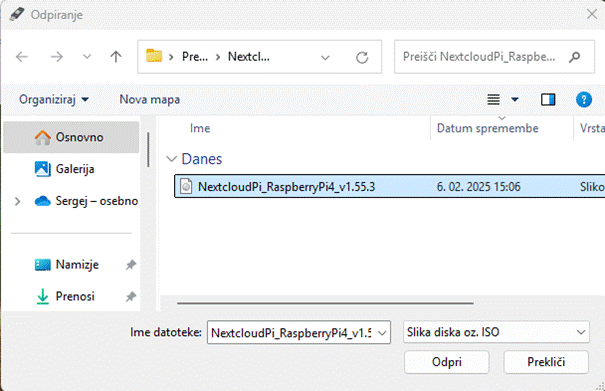Go forward using the right arrow
The width and height of the screenshot is (605, 391).
coord(57,57)
